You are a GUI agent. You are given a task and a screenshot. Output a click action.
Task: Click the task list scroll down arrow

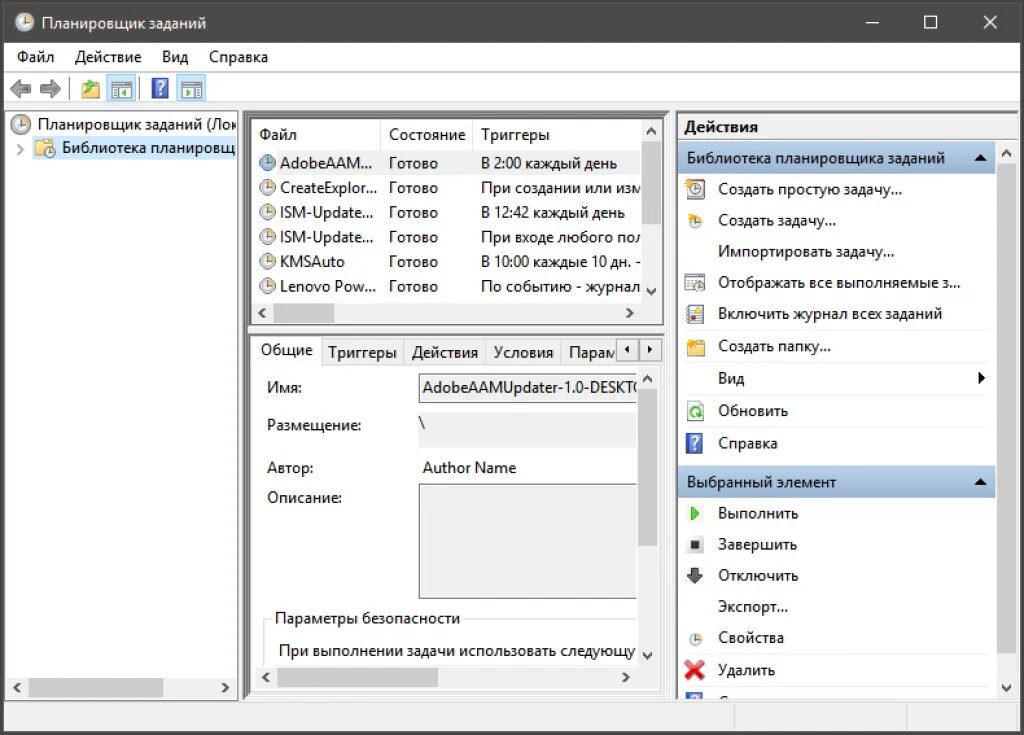651,291
